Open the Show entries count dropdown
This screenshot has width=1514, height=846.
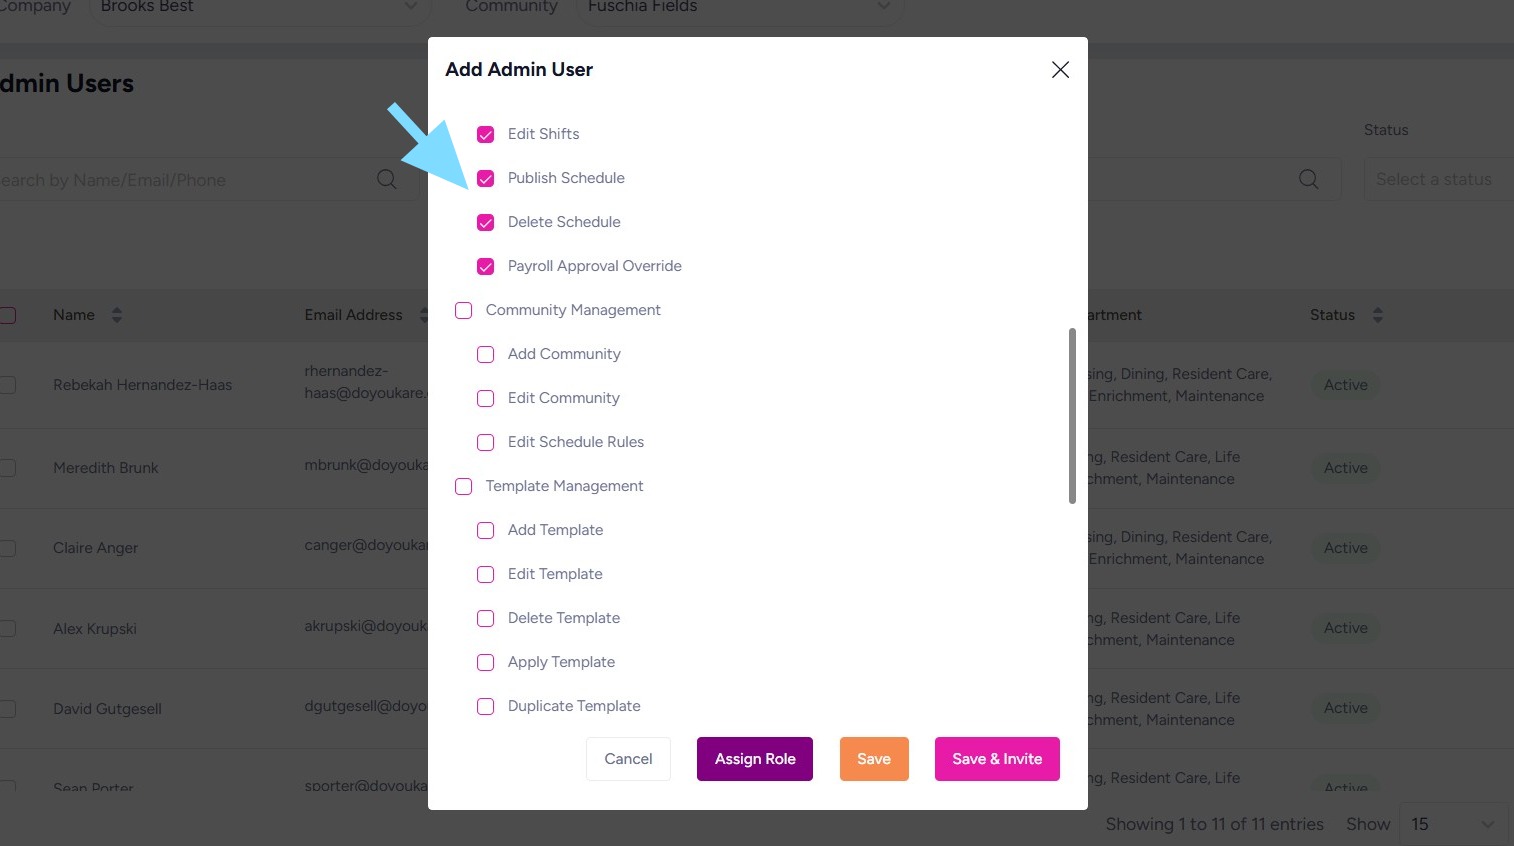(1452, 824)
